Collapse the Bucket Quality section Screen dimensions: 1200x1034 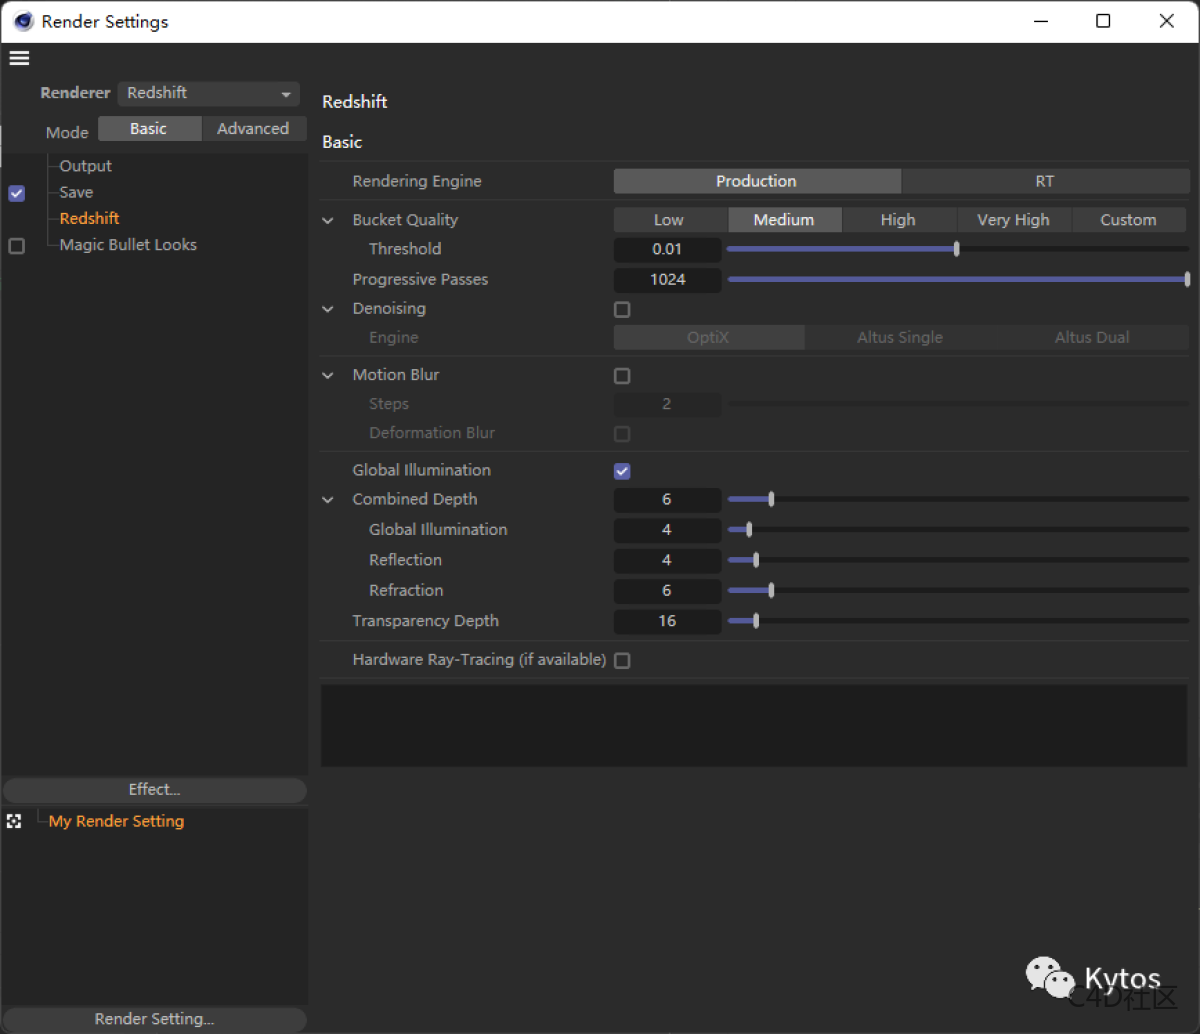[327, 220]
